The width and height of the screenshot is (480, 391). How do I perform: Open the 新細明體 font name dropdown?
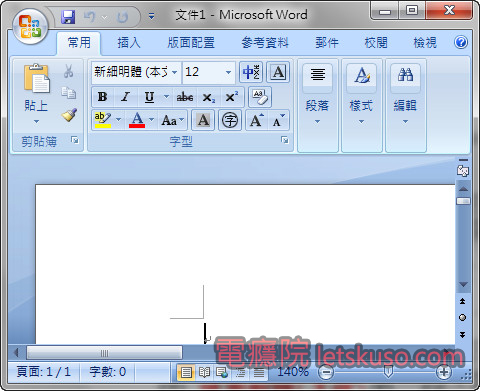pyautogui.click(x=174, y=72)
